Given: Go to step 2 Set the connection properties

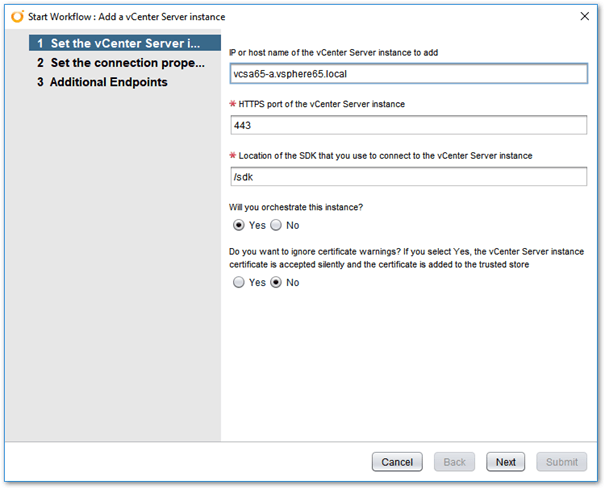Looking at the screenshot, I should coord(121,63).
